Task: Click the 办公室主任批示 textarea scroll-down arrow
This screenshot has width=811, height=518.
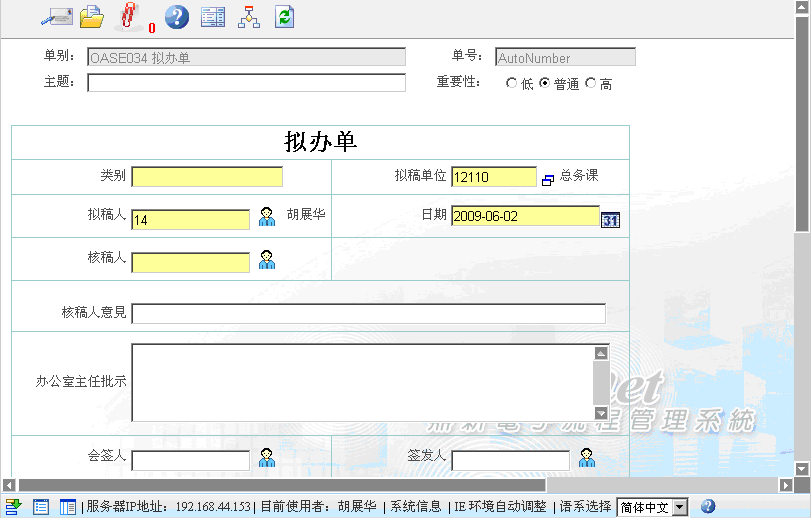Action: point(601,413)
